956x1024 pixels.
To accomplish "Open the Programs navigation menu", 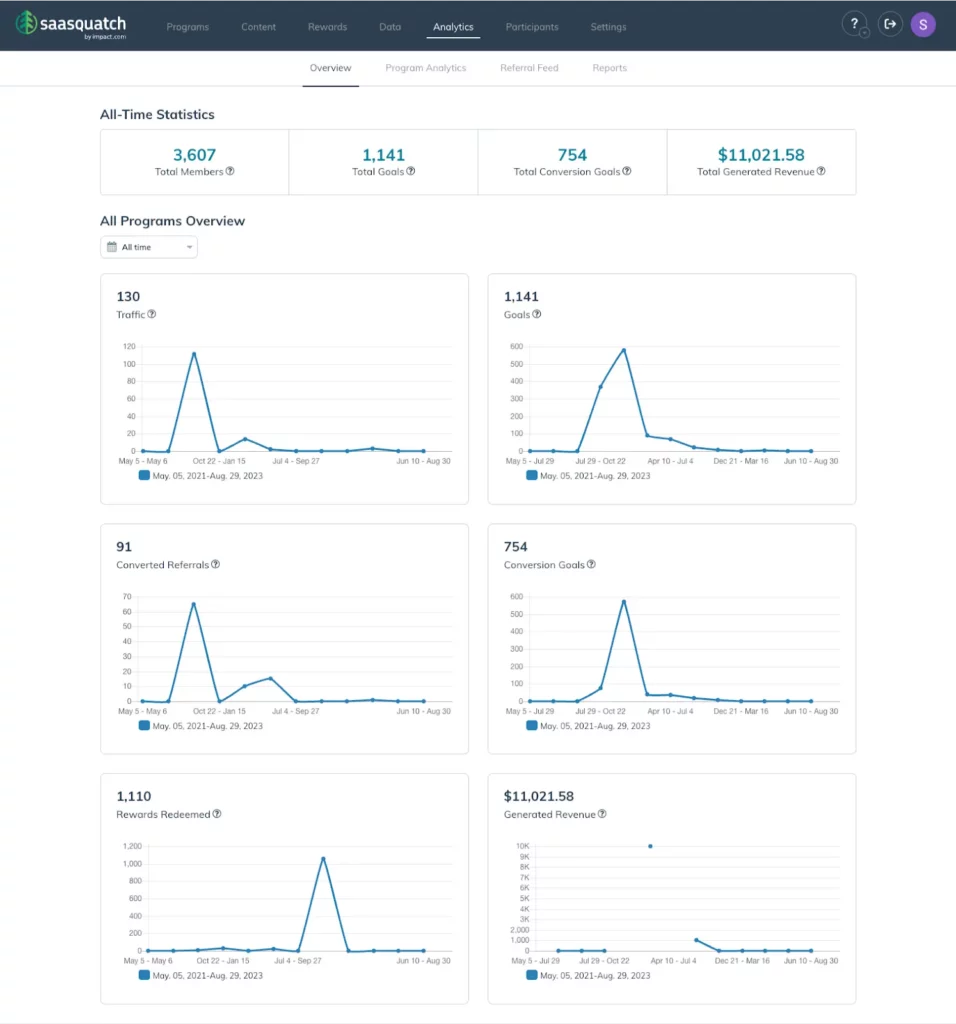I will pos(187,27).
